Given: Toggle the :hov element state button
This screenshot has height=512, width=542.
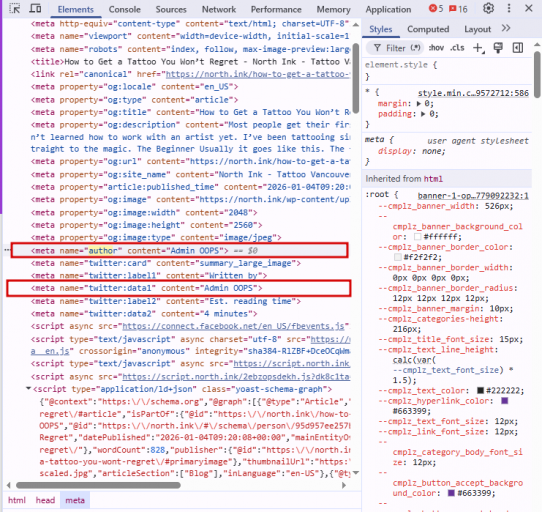Looking at the screenshot, I should pyautogui.click(x=436, y=48).
